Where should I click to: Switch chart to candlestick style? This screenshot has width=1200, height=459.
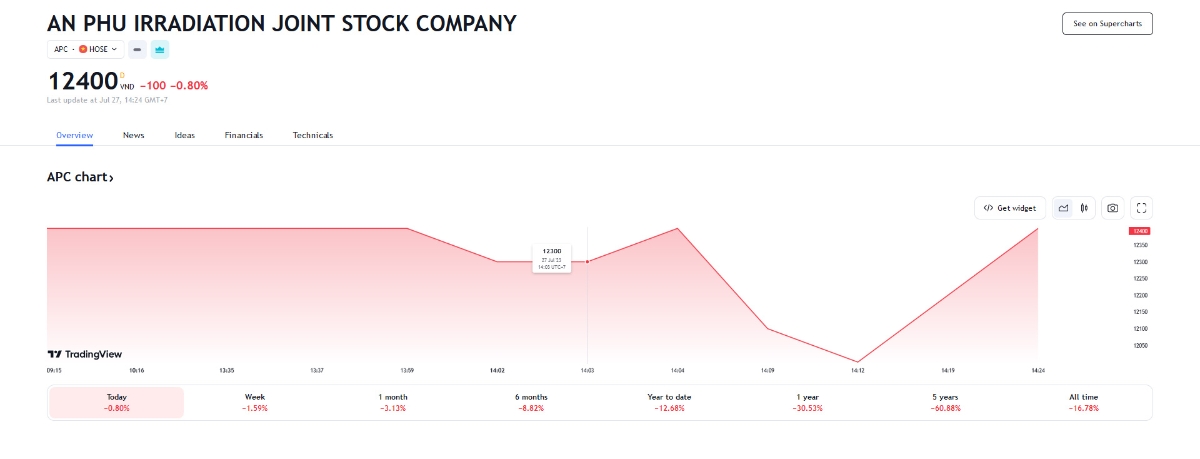pos(1084,208)
